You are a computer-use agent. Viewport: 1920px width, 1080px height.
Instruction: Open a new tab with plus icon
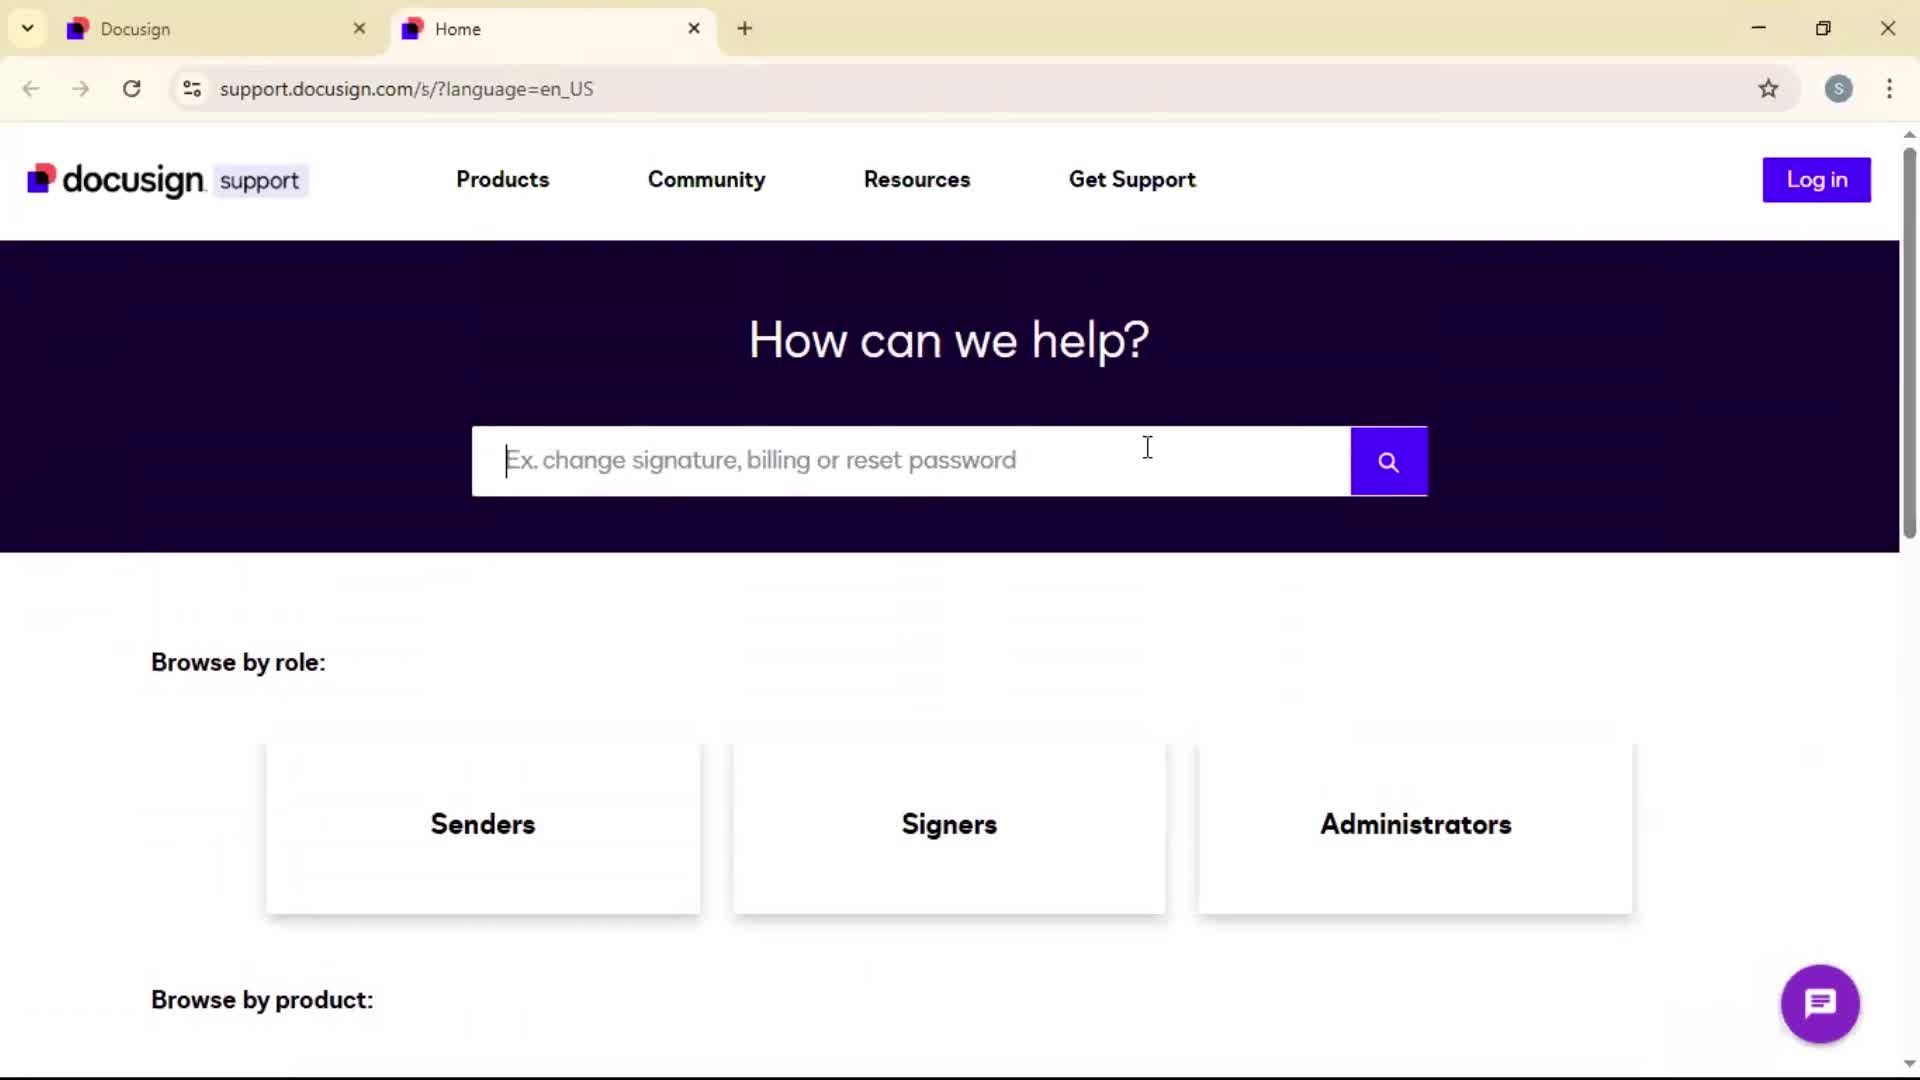[x=744, y=29]
